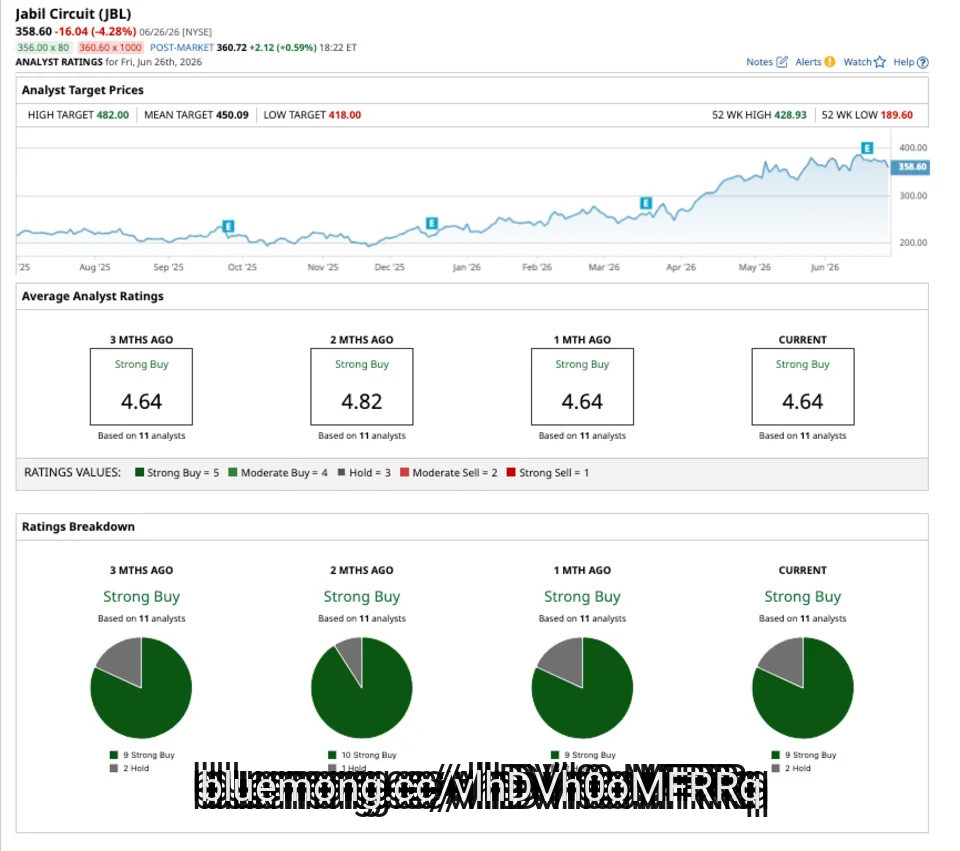Click the 2 MTHS AGO pie chart
The width and height of the screenshot is (960, 851).
[362, 688]
